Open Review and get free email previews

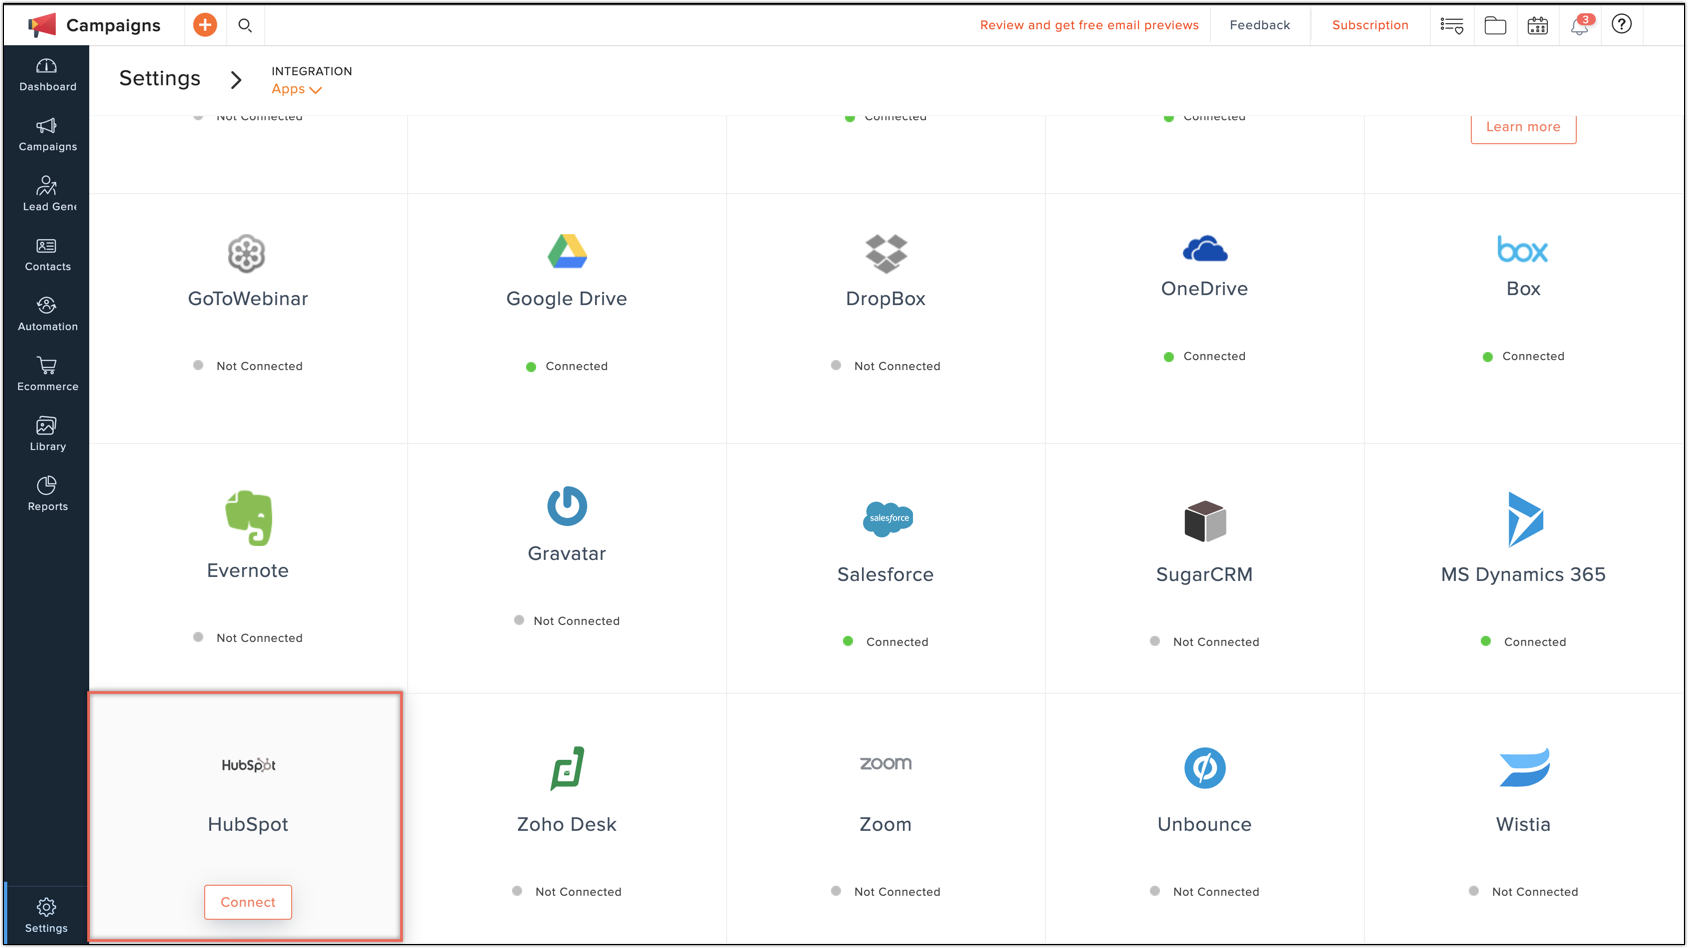pyautogui.click(x=1089, y=25)
